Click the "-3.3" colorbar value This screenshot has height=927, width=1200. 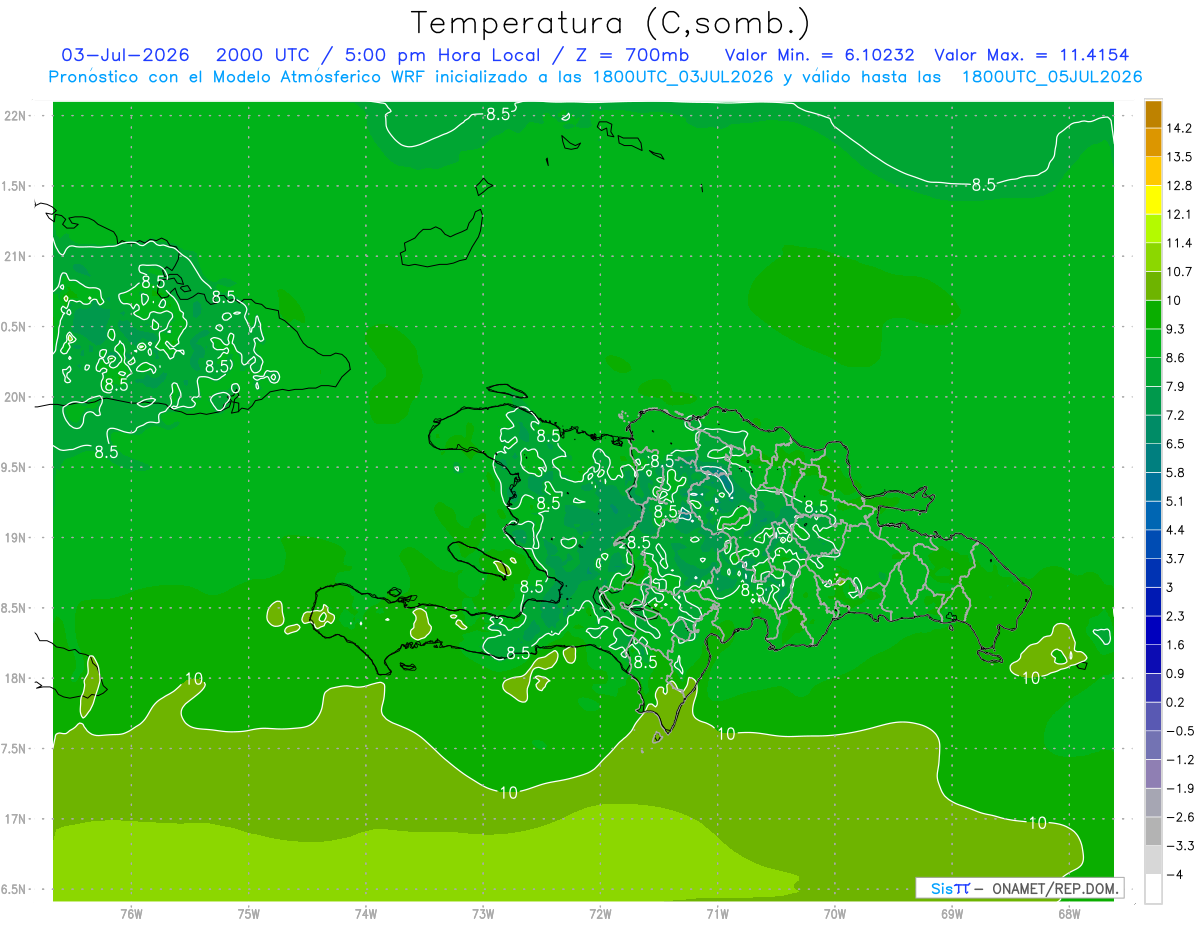click(1180, 846)
